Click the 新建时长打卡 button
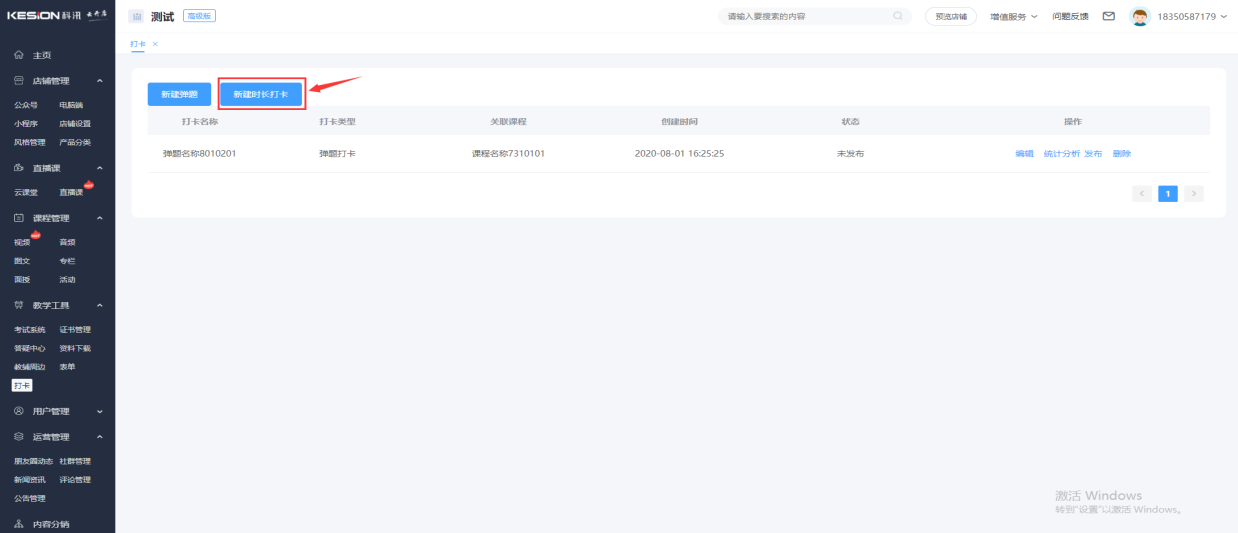Screen dimensions: 1238x533 260,94
